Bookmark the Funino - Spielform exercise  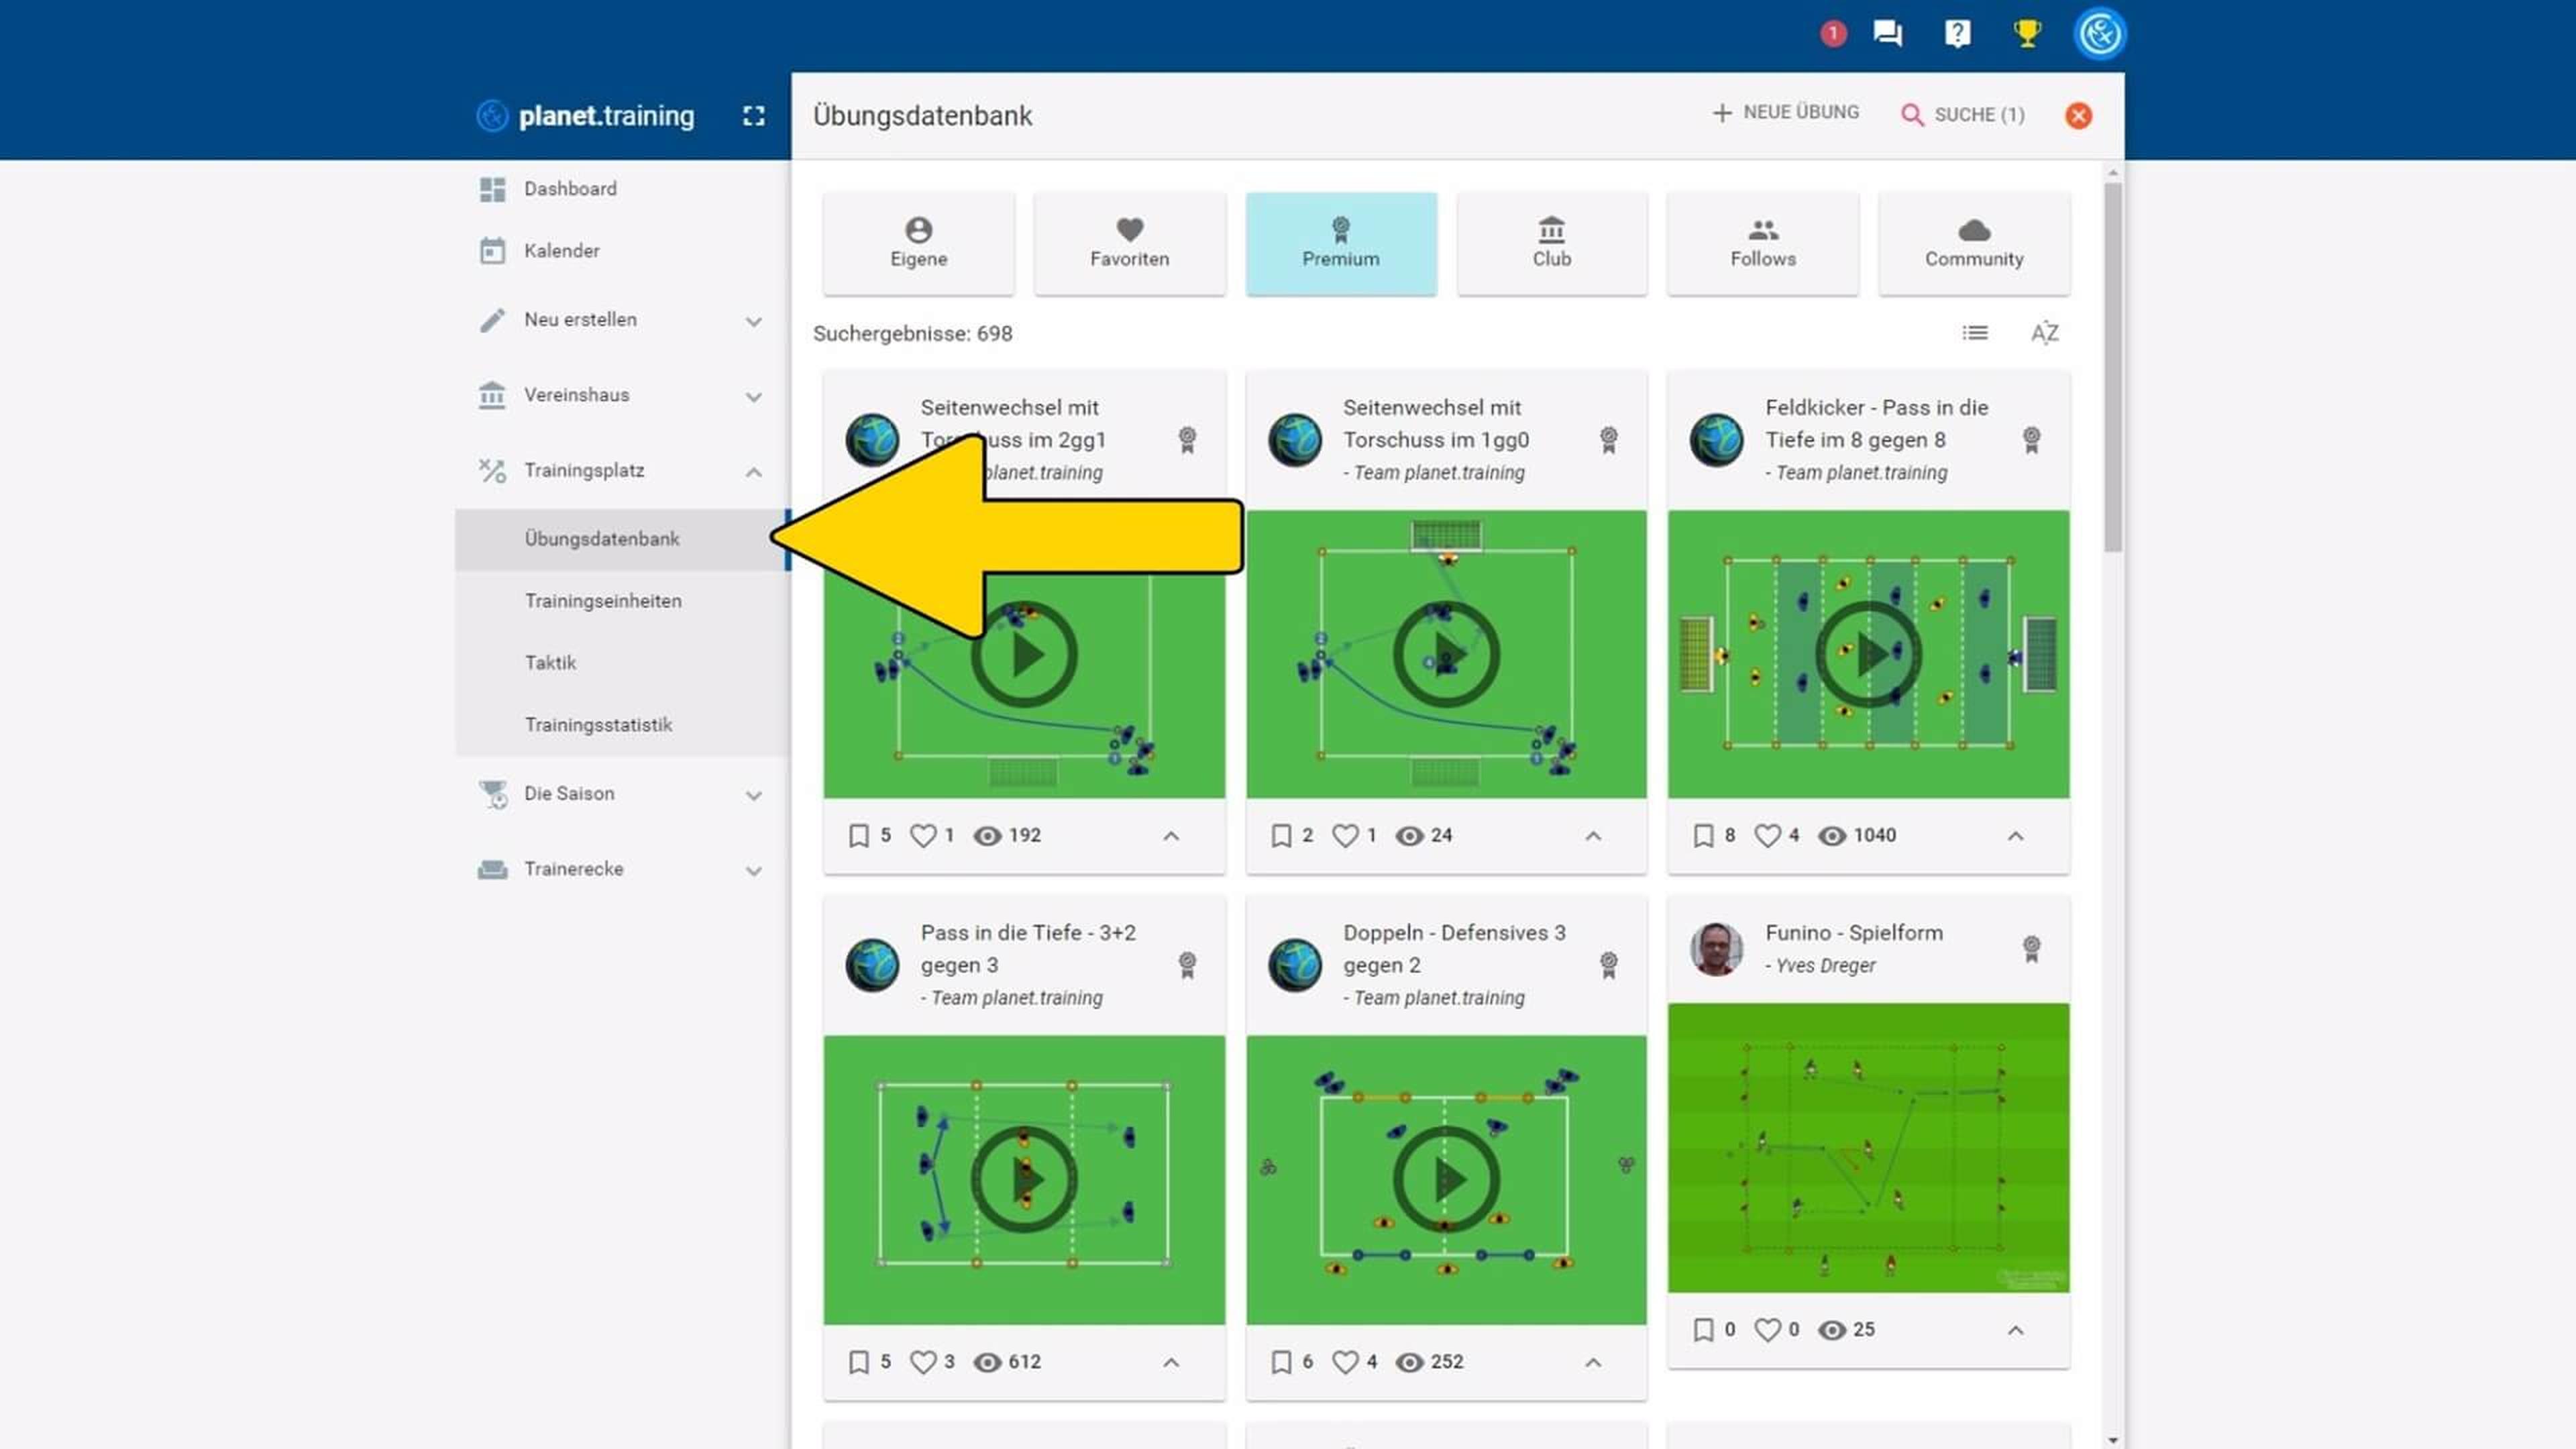coord(1703,1330)
